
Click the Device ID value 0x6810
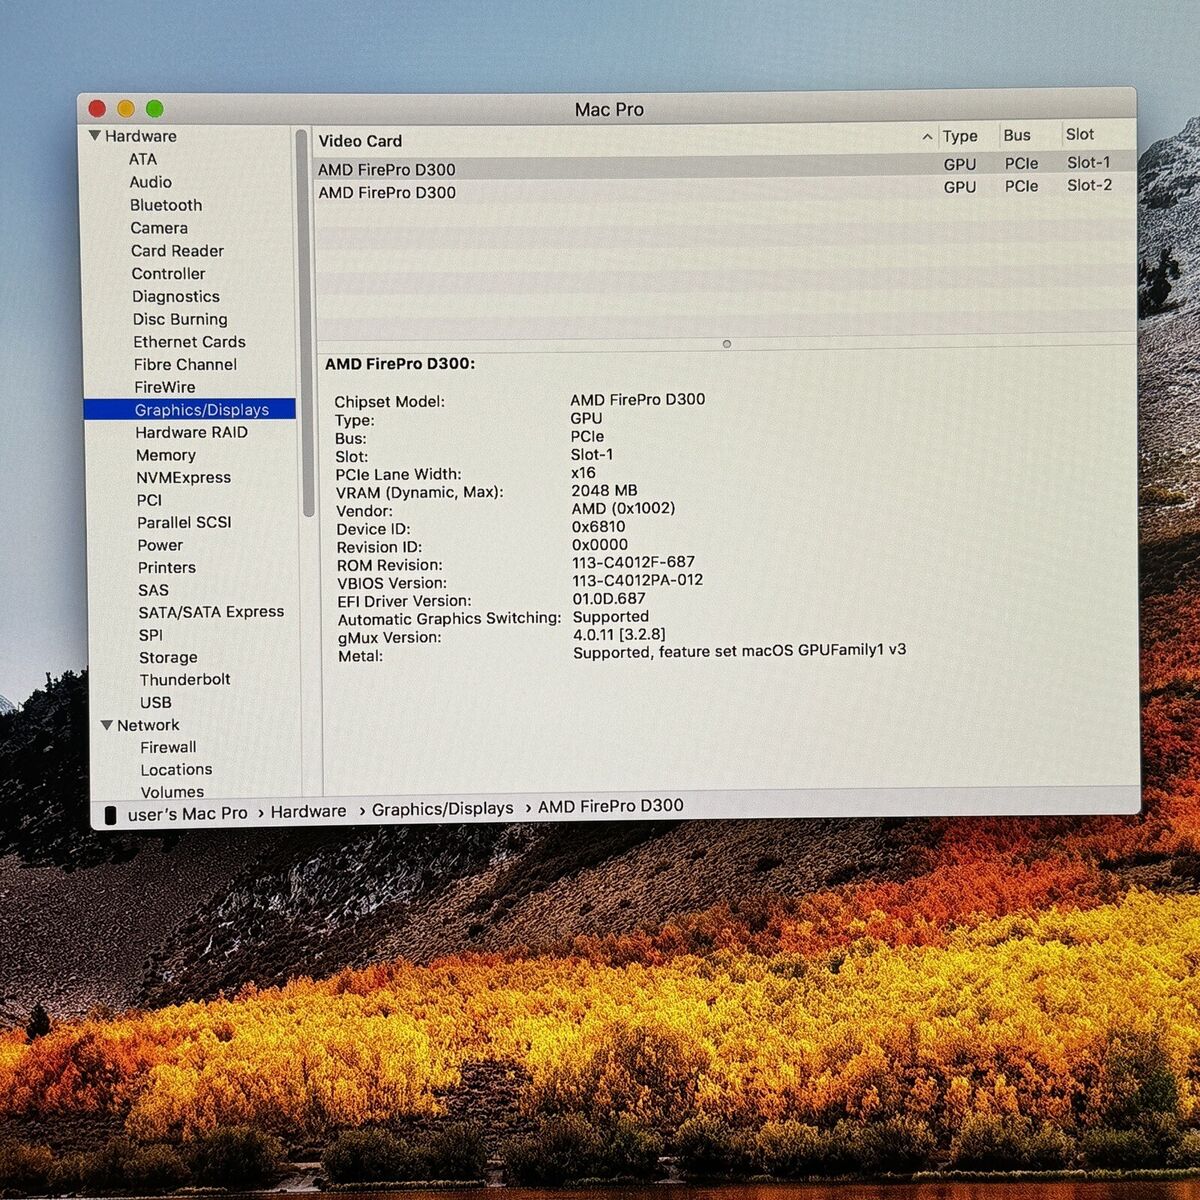point(599,526)
